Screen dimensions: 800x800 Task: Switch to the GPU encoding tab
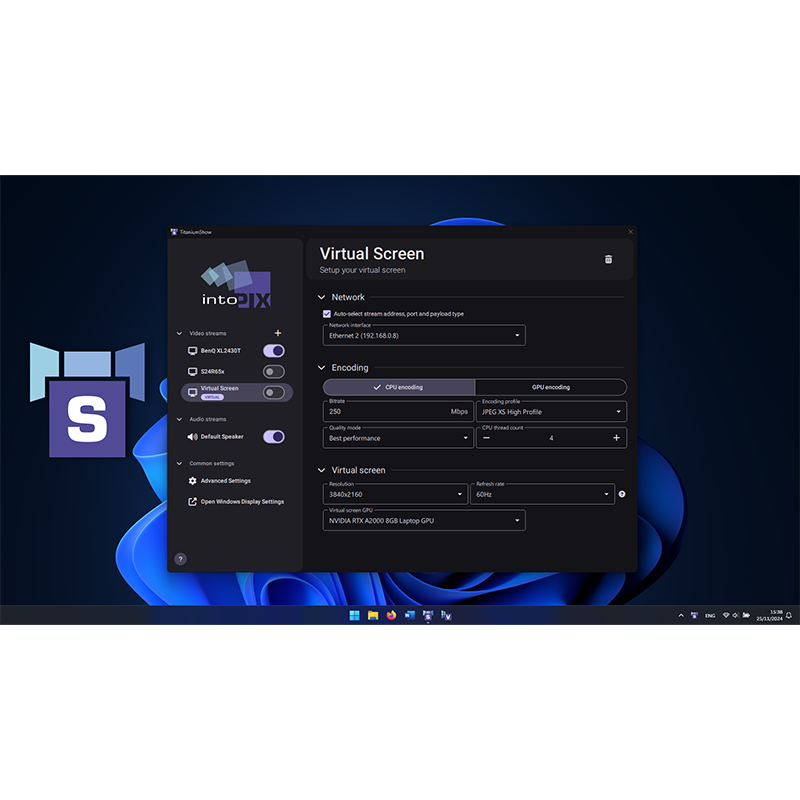pyautogui.click(x=550, y=387)
